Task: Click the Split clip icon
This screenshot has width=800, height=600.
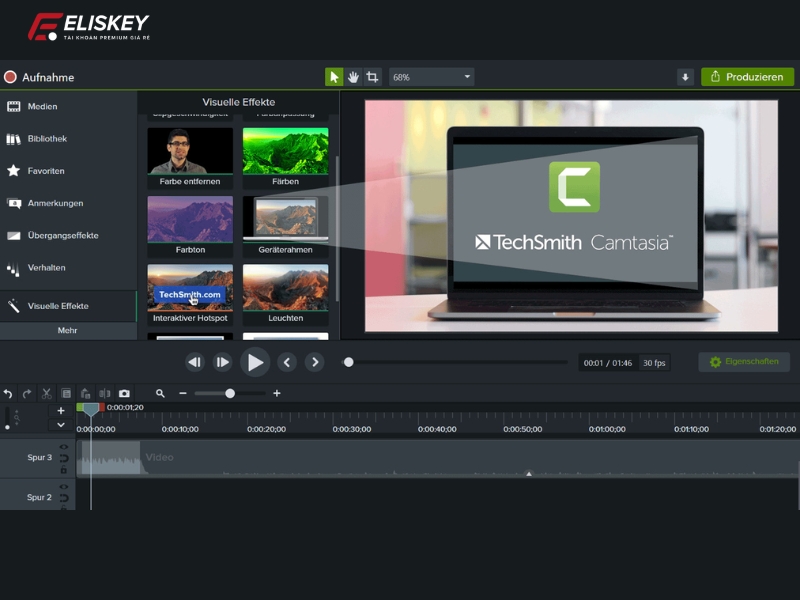Action: pos(105,393)
